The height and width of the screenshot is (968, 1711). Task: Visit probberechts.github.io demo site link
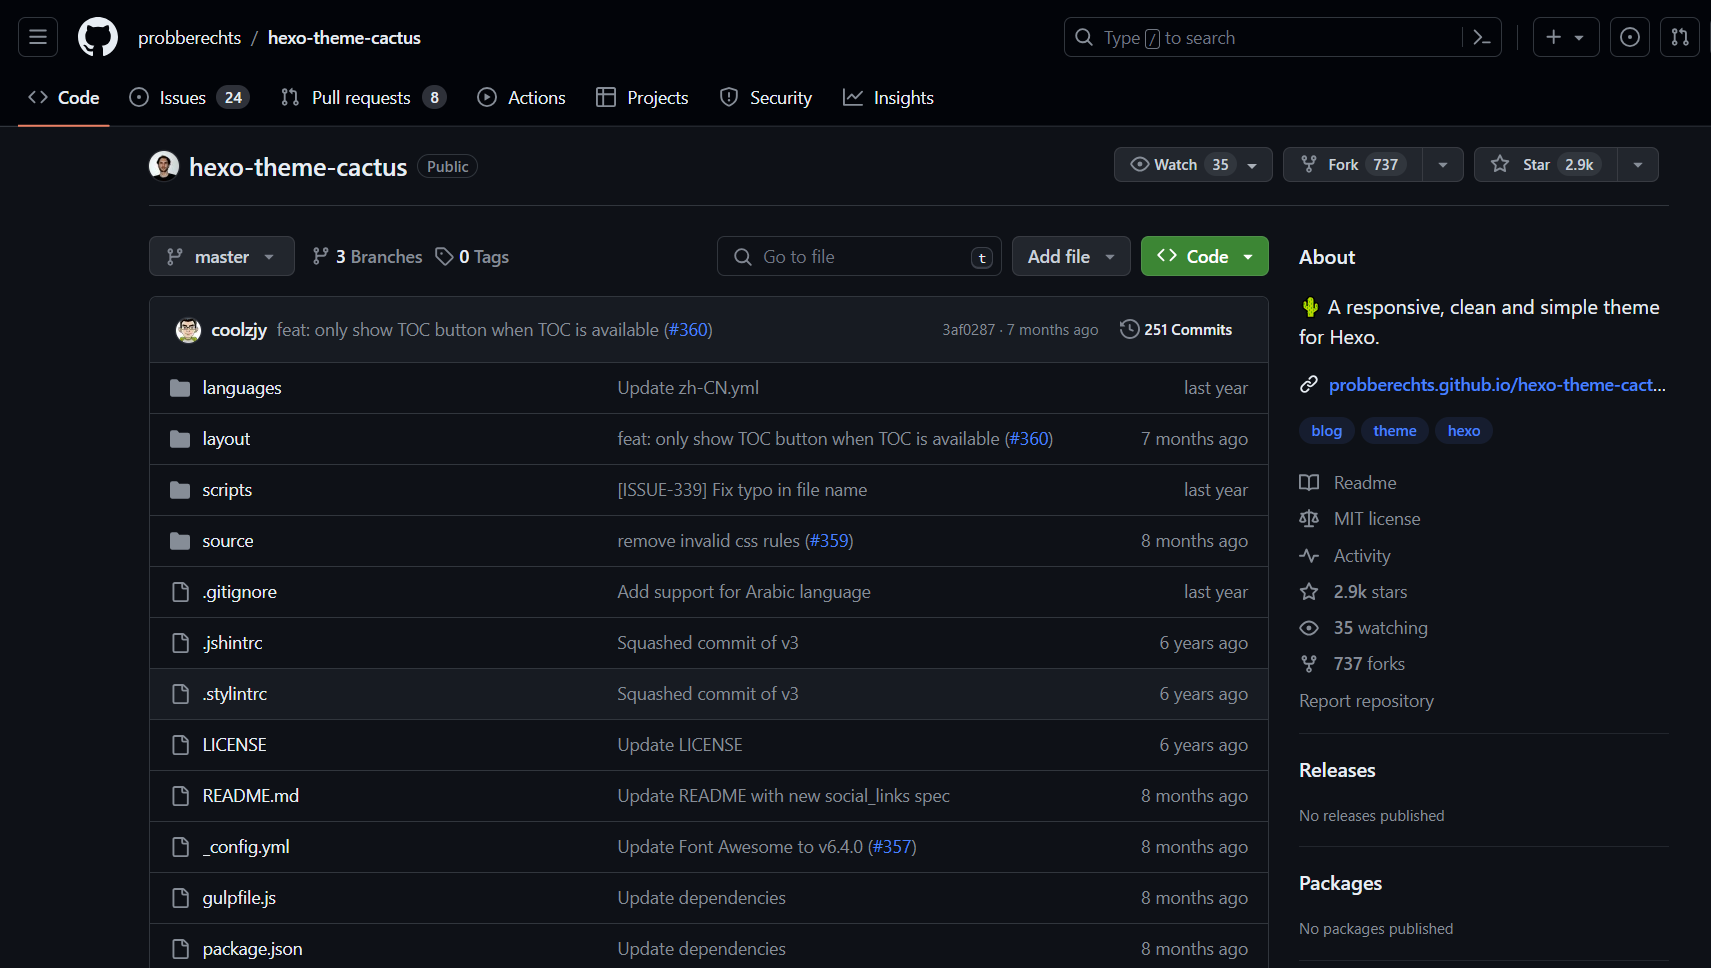pyautogui.click(x=1497, y=385)
